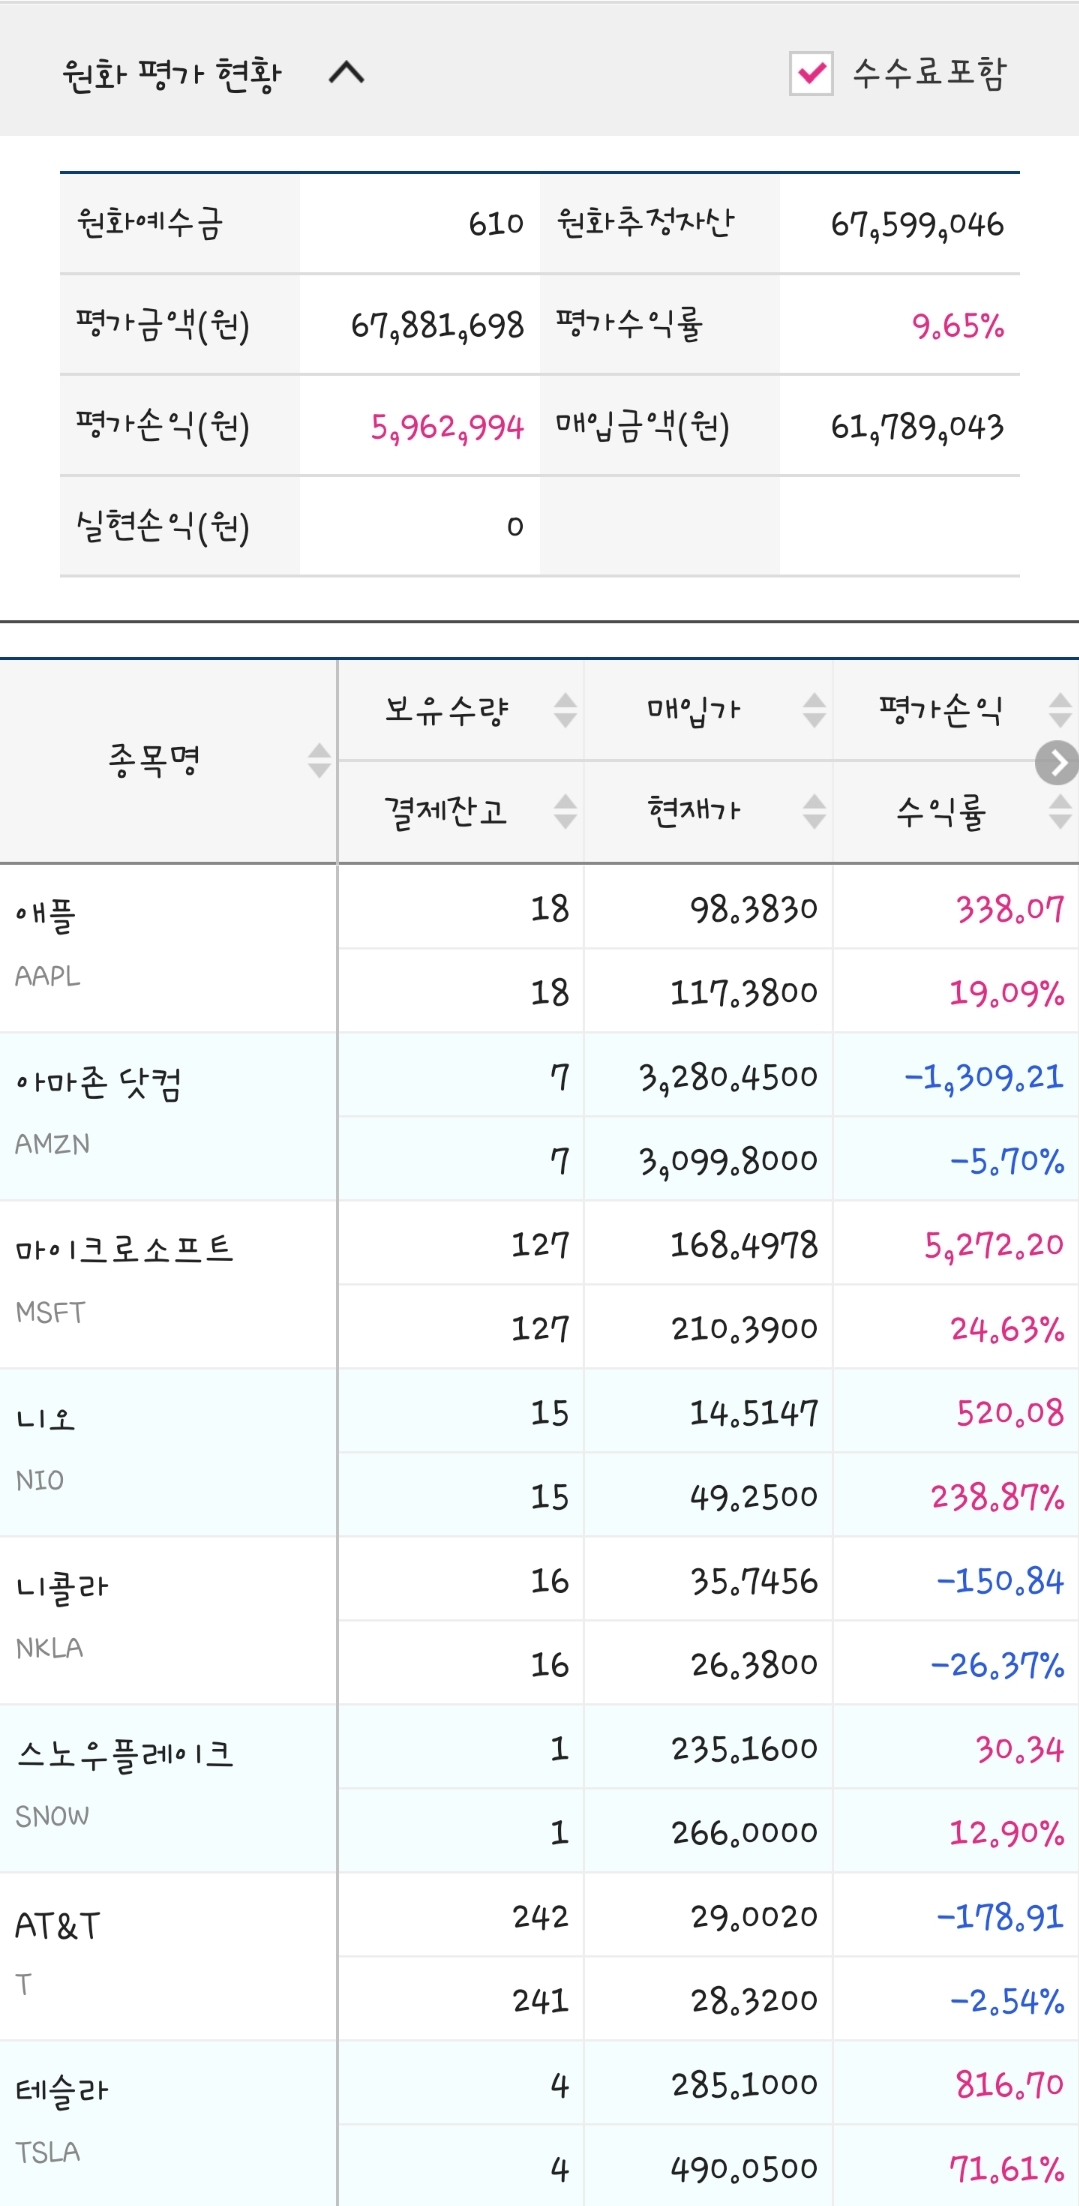Open the AT&T stock row

(539, 1956)
